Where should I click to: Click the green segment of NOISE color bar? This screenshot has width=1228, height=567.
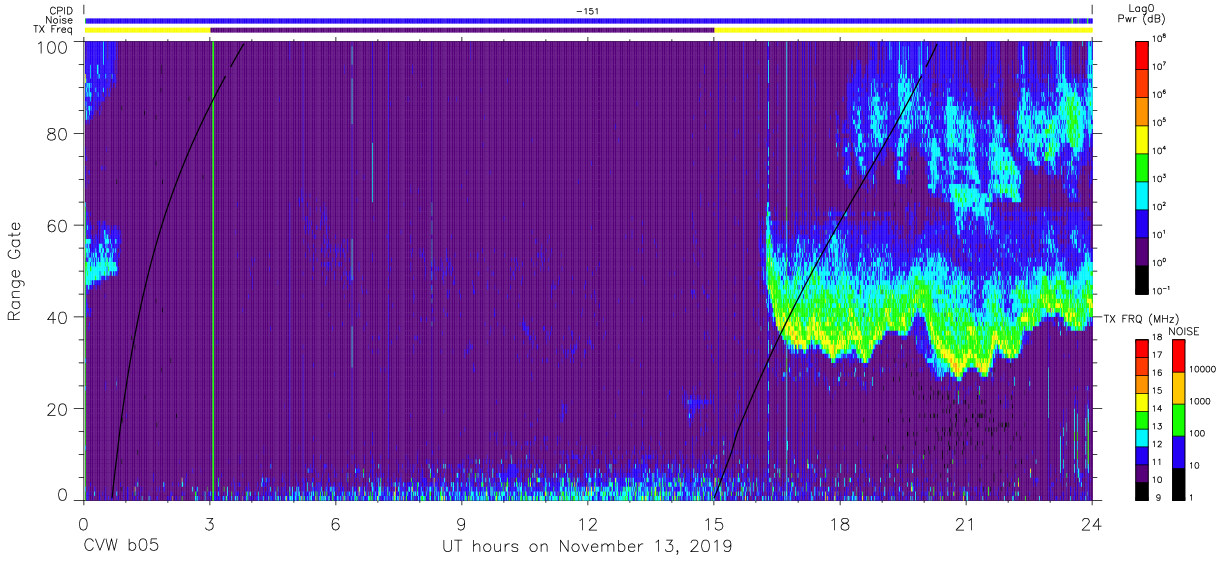click(1177, 419)
